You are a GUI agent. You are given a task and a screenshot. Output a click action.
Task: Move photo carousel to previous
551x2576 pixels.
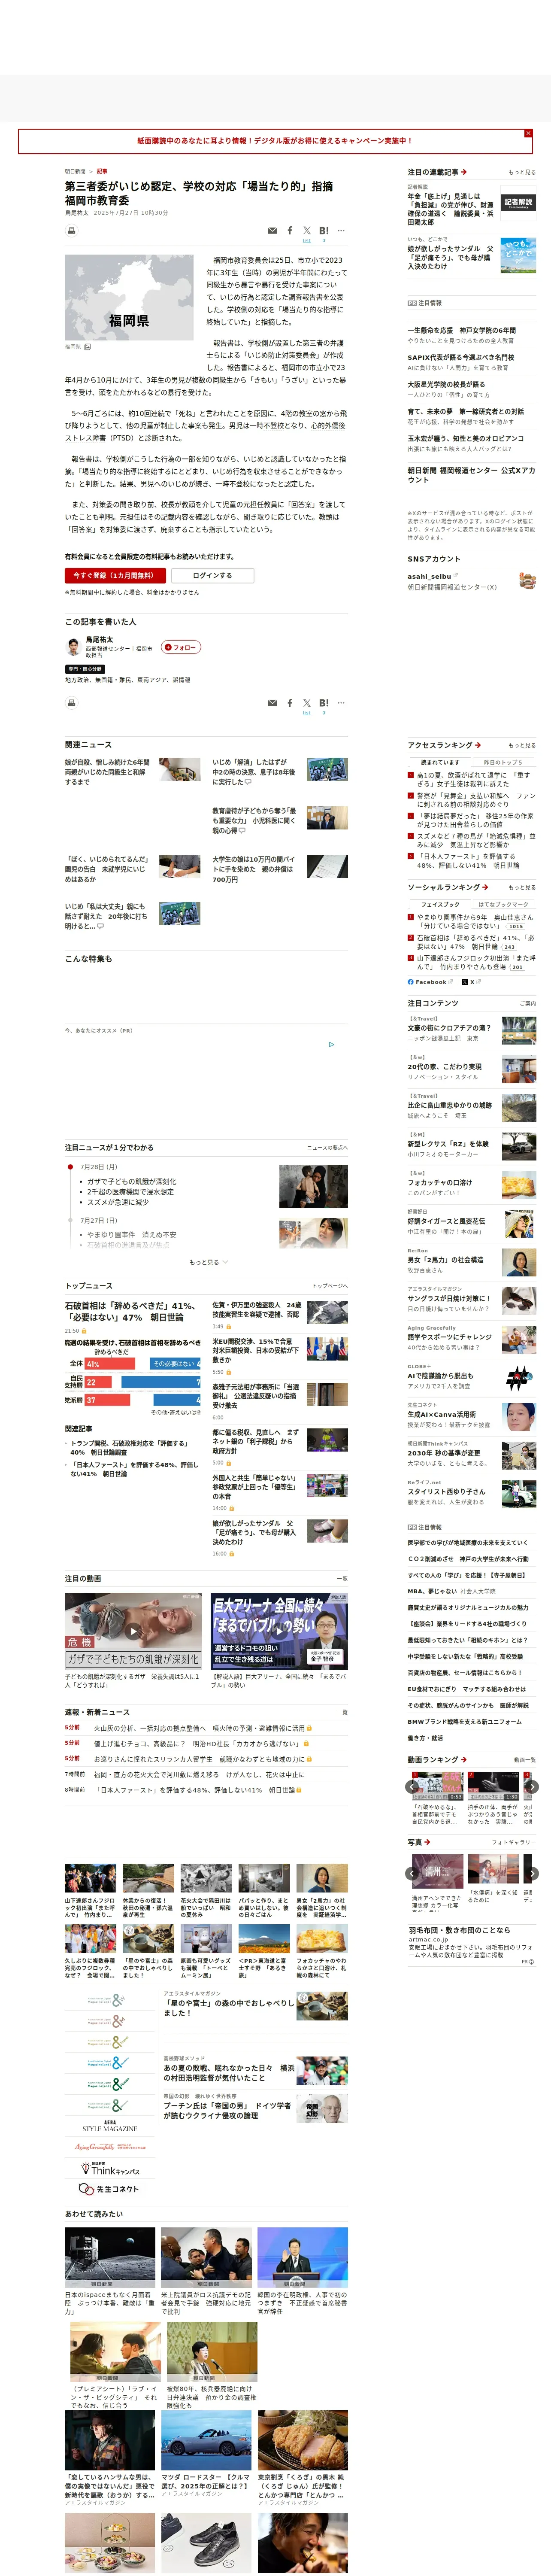[x=412, y=1874]
